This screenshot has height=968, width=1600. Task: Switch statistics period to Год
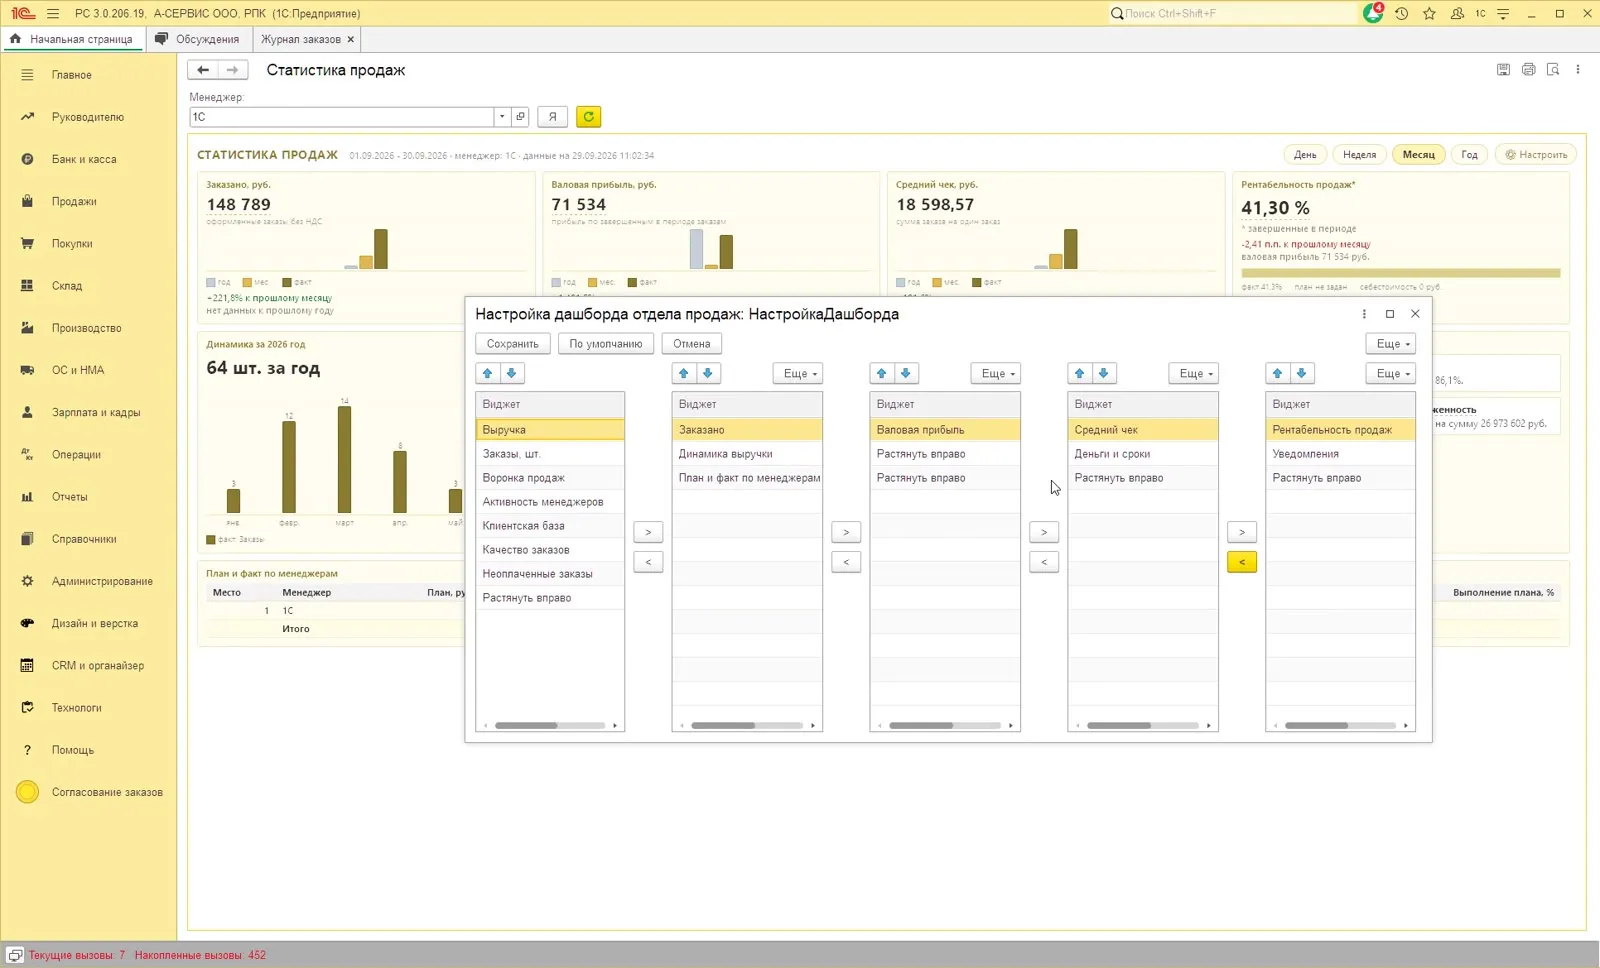[1469, 154]
